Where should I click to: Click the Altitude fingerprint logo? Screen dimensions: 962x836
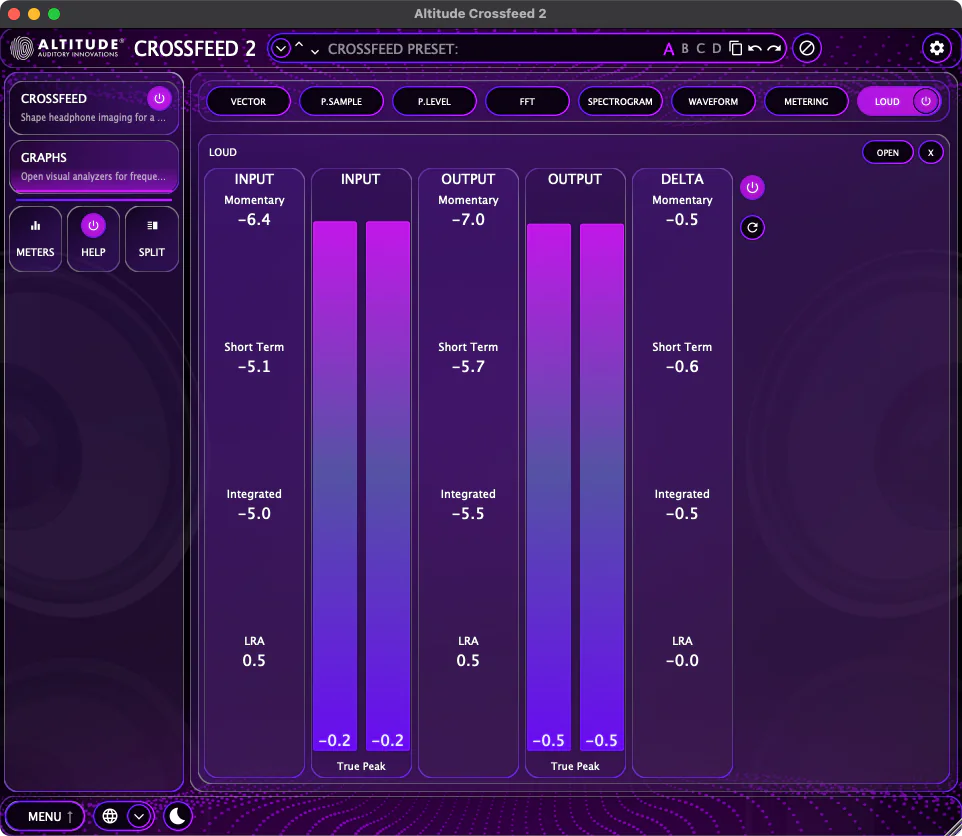pyautogui.click(x=21, y=48)
